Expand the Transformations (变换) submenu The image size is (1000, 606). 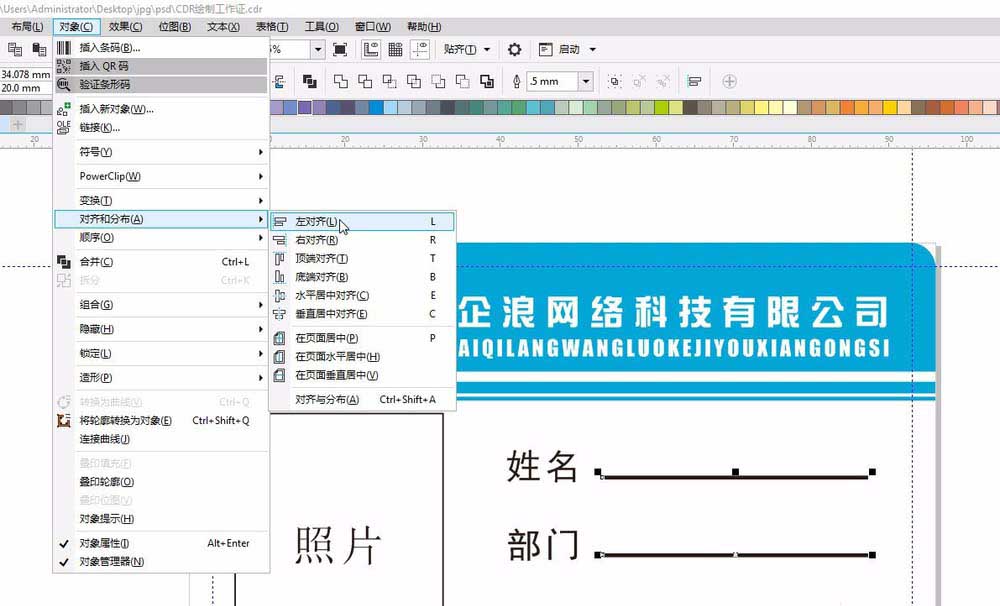pos(161,200)
